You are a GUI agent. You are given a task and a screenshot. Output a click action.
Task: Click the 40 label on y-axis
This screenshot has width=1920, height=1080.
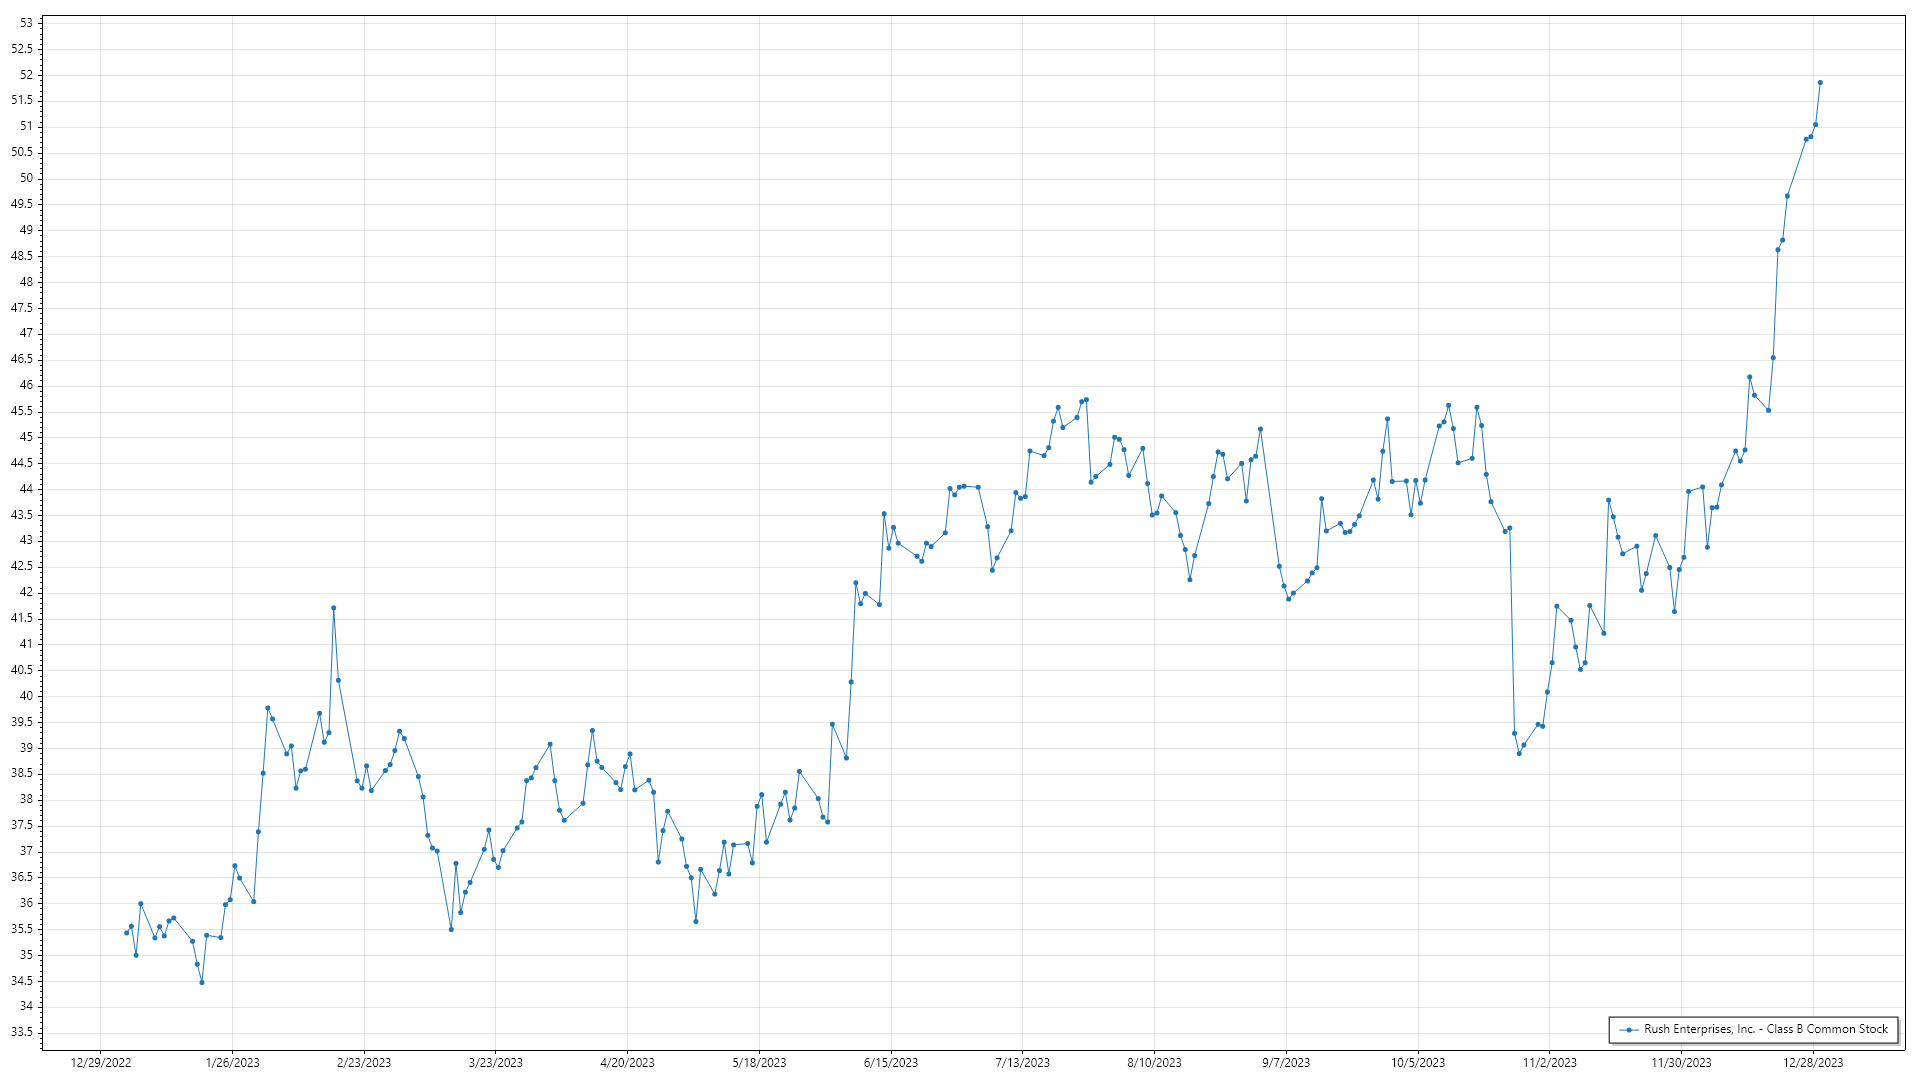point(26,696)
